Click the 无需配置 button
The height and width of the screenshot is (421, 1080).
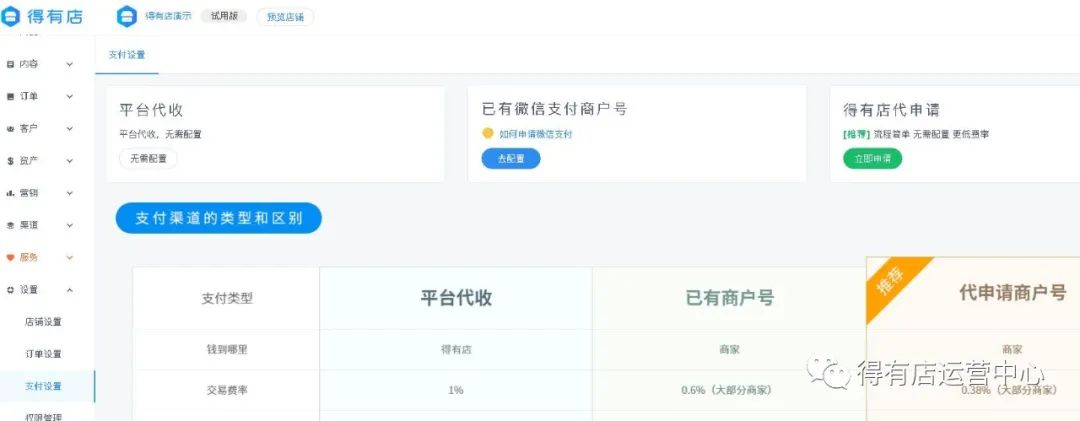pos(148,158)
